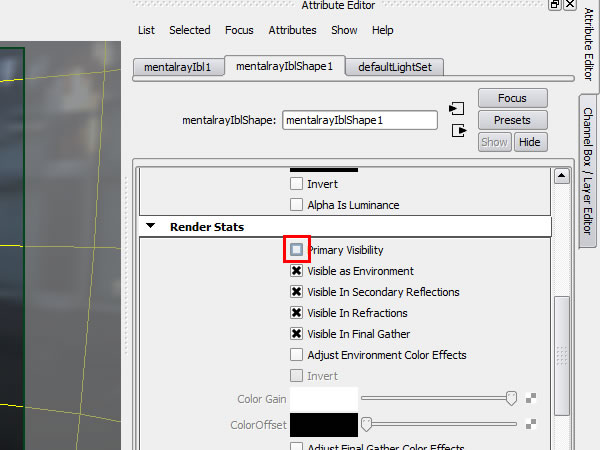Viewport: 600px width, 450px height.
Task: Click the output connection arrow icon
Action: [459, 130]
